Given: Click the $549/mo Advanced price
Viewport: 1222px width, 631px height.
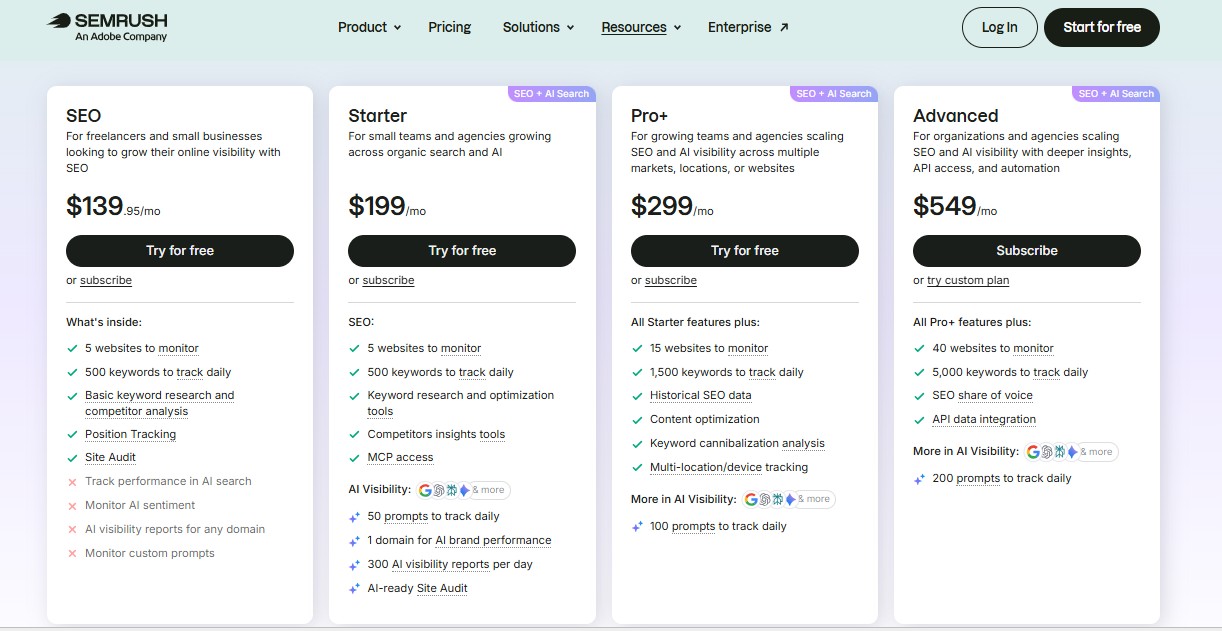Looking at the screenshot, I should (955, 206).
